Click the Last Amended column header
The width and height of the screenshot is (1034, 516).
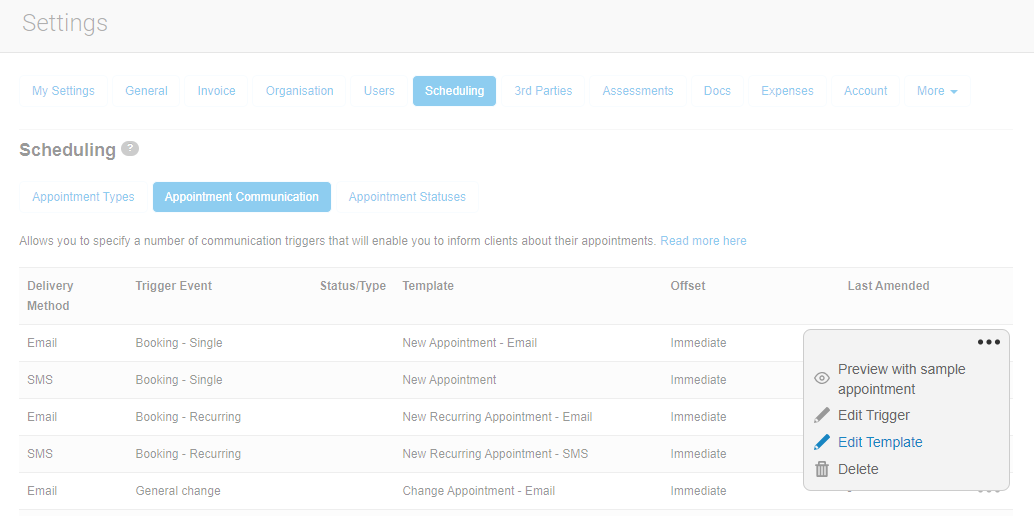[x=888, y=286]
